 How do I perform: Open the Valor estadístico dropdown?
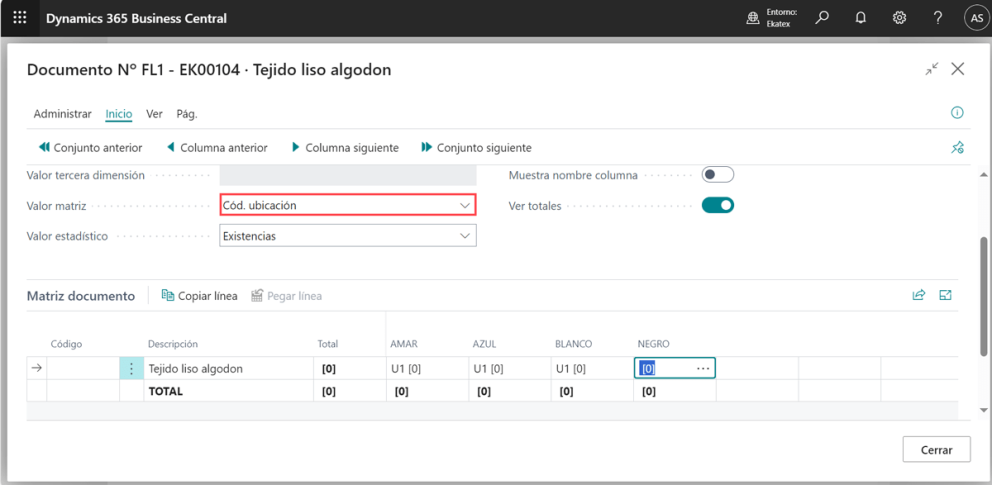[x=347, y=237]
